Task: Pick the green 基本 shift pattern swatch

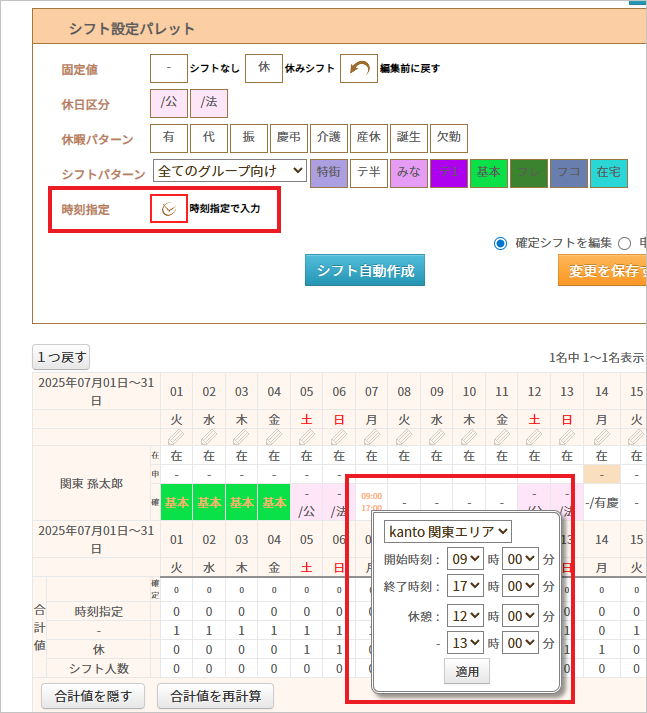Action: tap(488, 172)
